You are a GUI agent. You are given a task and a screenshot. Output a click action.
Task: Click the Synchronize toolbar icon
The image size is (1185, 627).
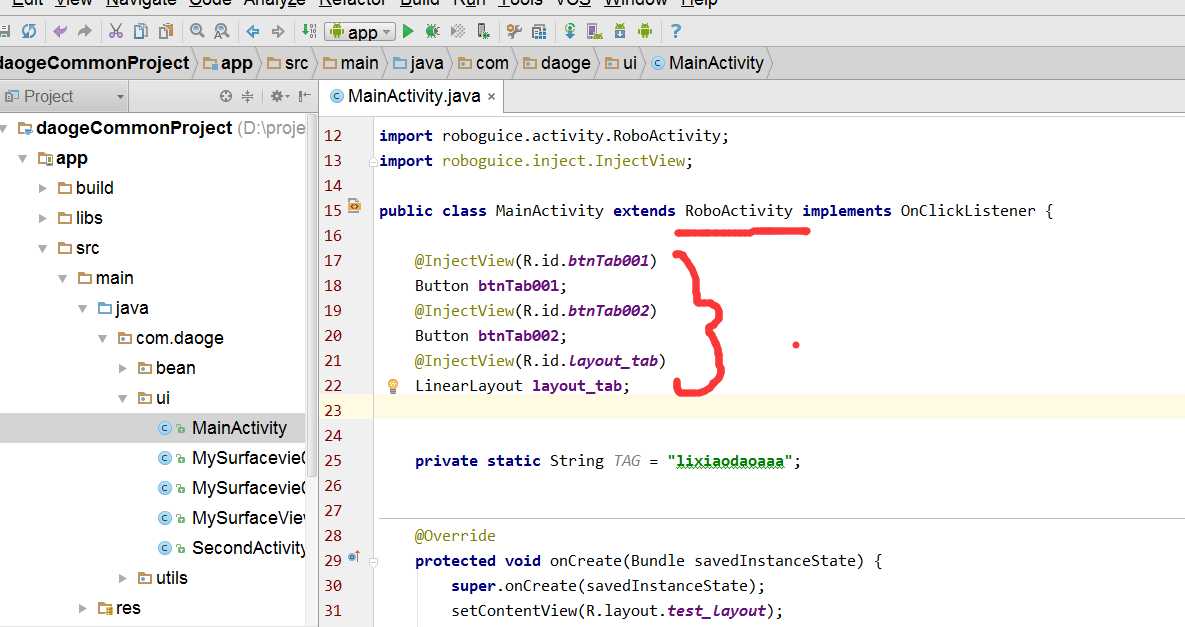(x=29, y=31)
